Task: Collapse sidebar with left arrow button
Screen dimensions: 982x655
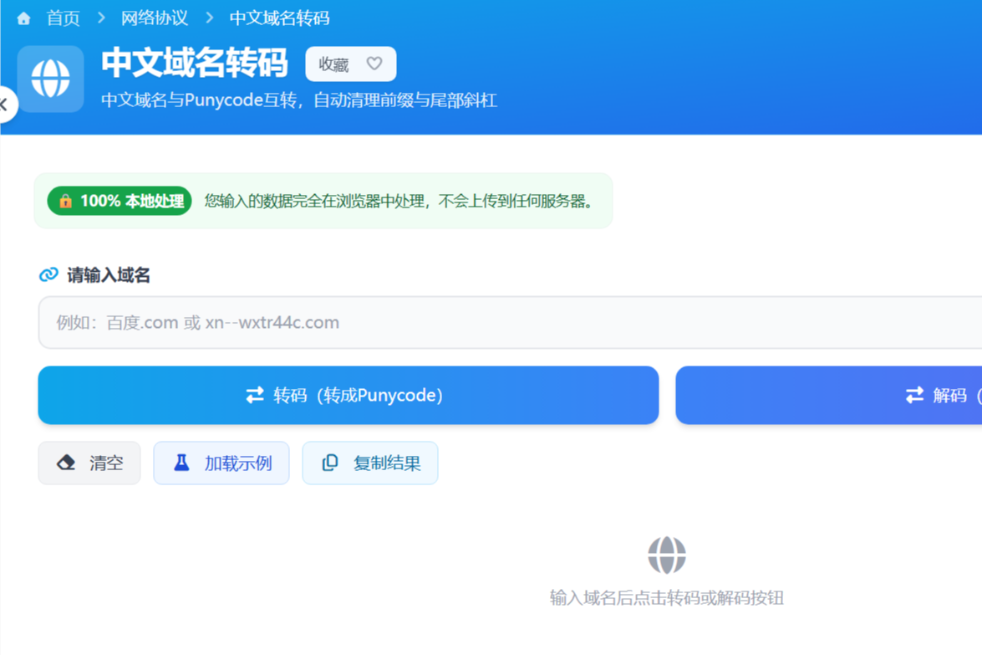Action: pyautogui.click(x=5, y=105)
